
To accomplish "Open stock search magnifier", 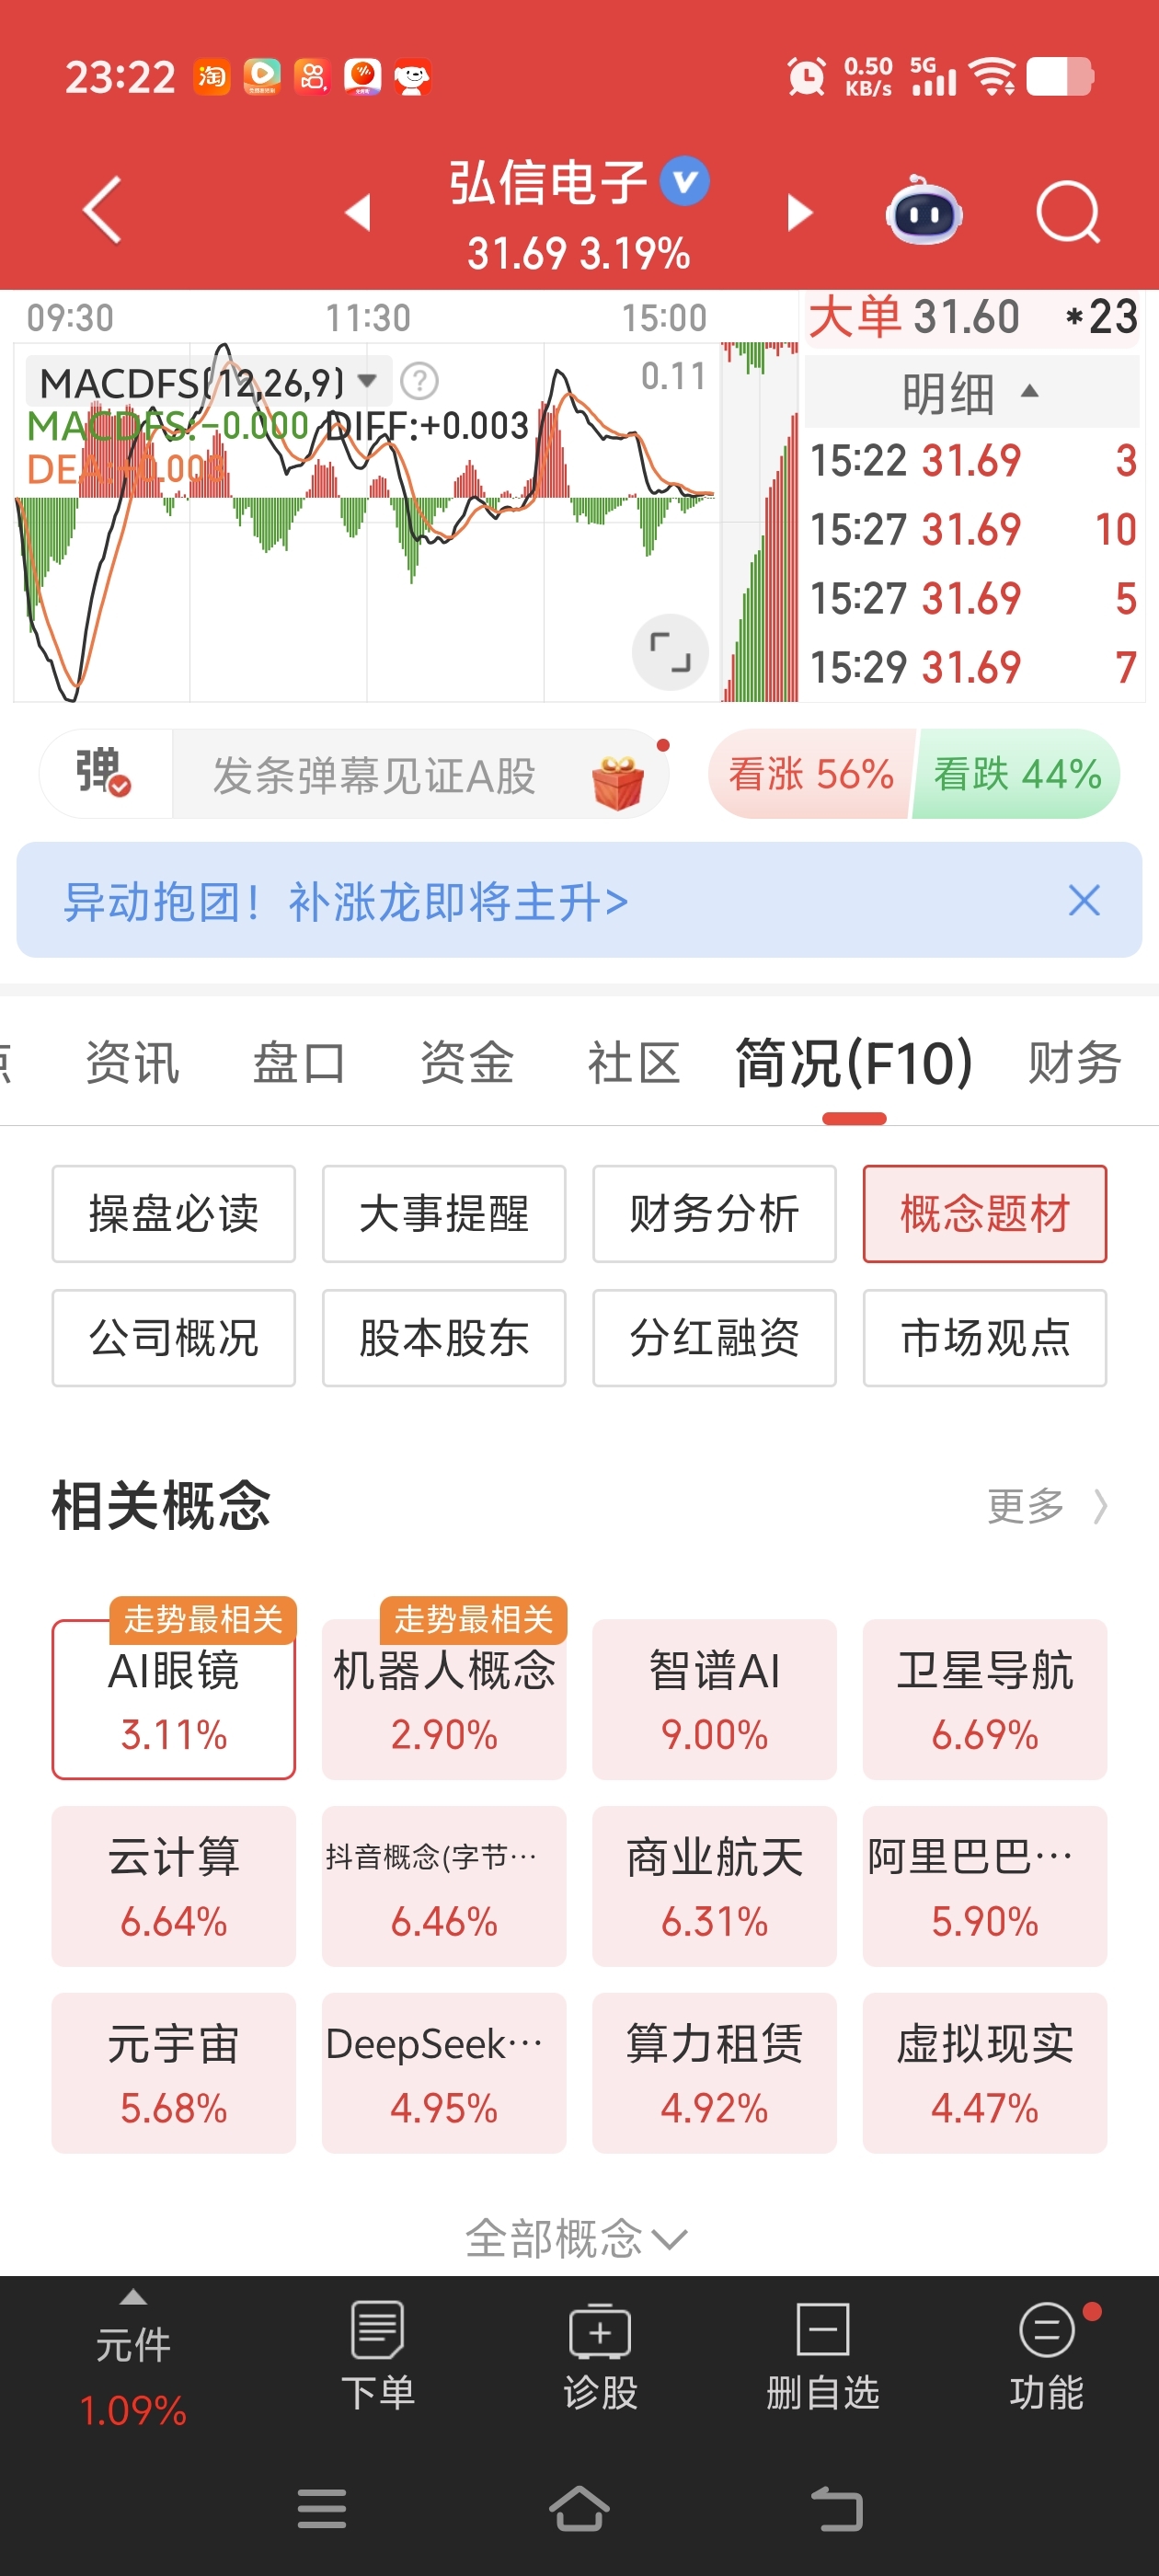I will pyautogui.click(x=1068, y=212).
